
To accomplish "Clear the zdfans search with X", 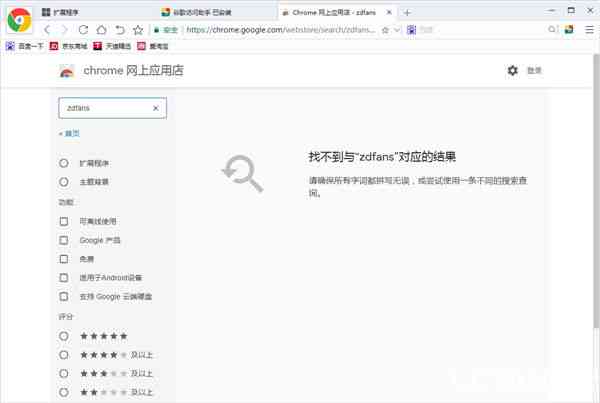I will click(156, 108).
